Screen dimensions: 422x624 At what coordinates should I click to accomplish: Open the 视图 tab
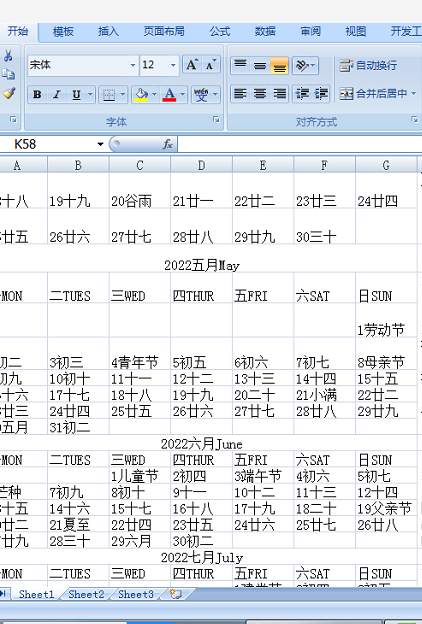coord(356,31)
